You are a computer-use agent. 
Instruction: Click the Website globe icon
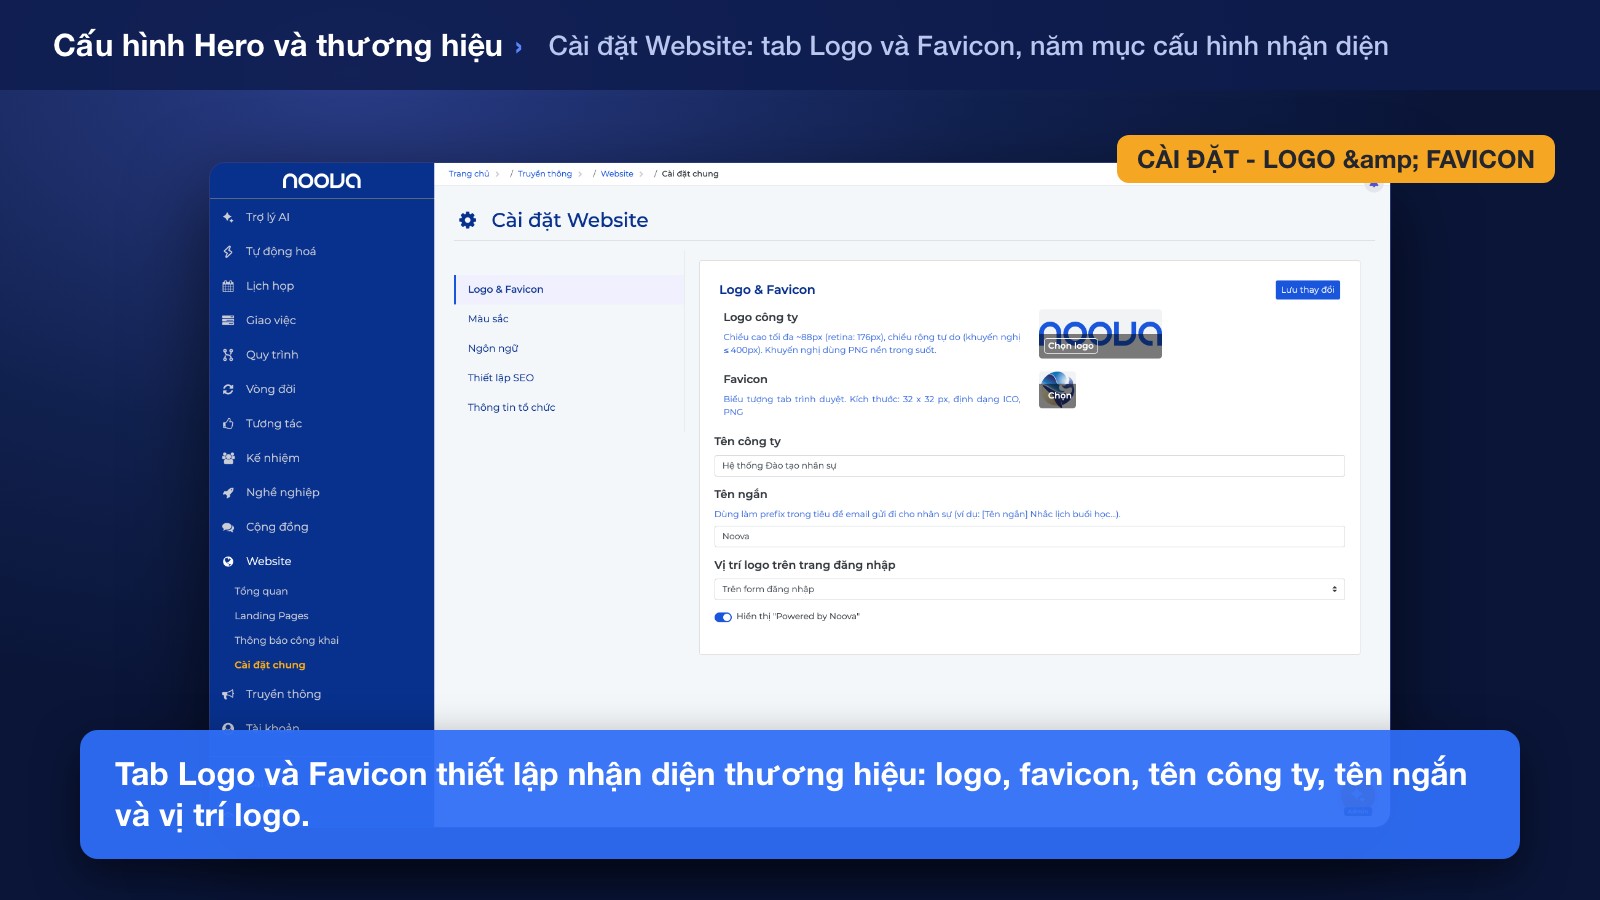point(228,562)
